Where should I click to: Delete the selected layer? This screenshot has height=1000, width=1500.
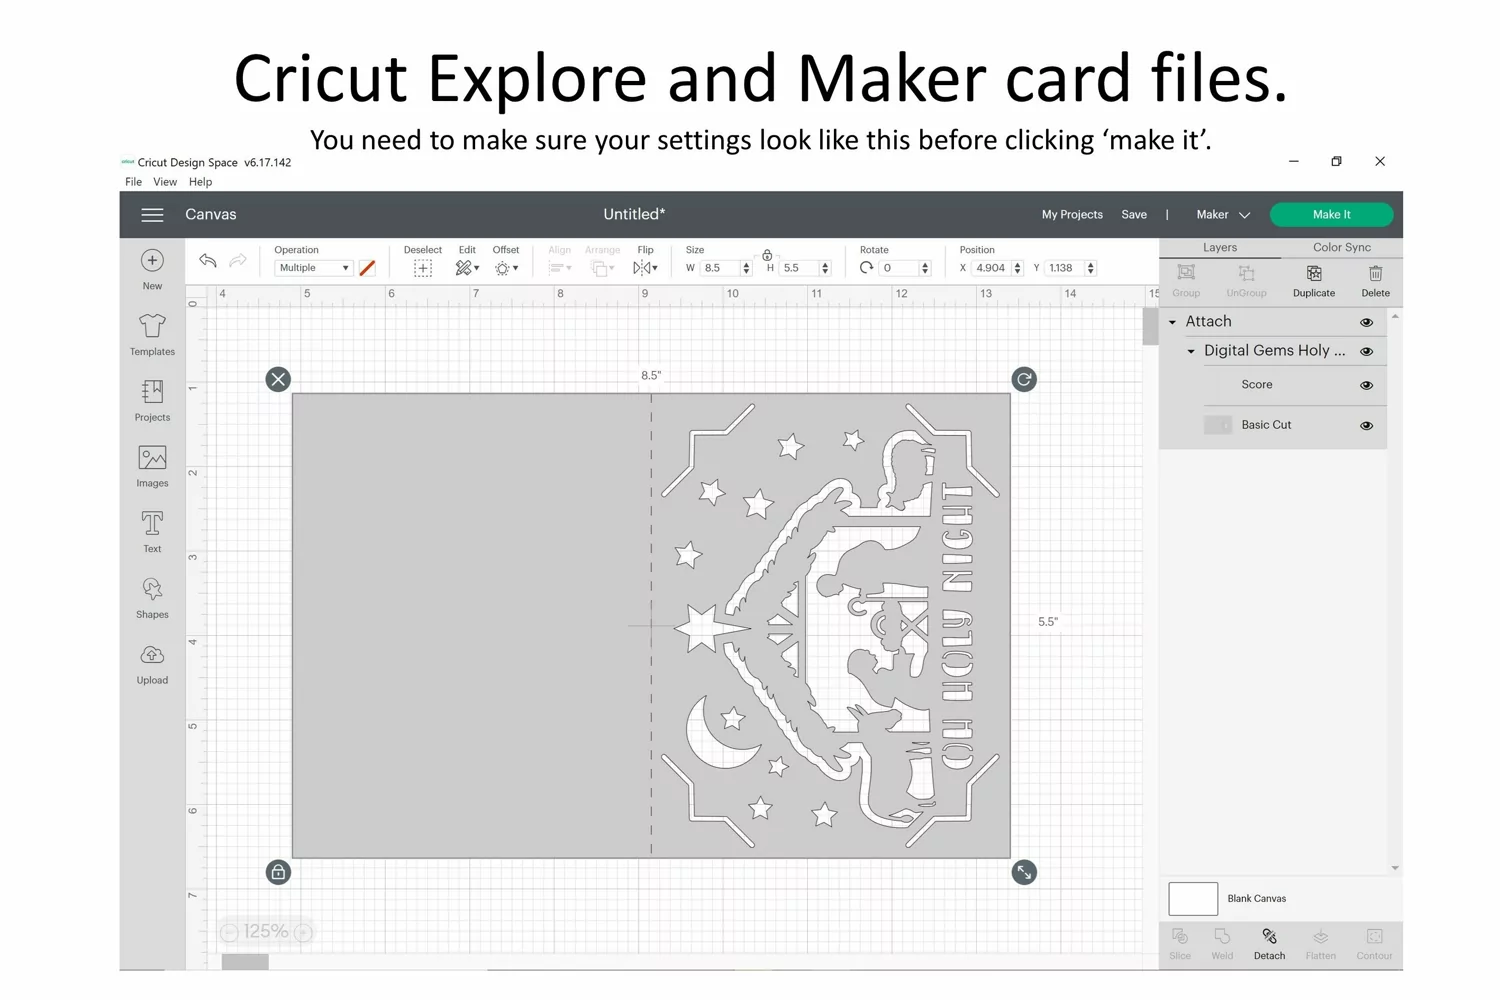(1375, 281)
